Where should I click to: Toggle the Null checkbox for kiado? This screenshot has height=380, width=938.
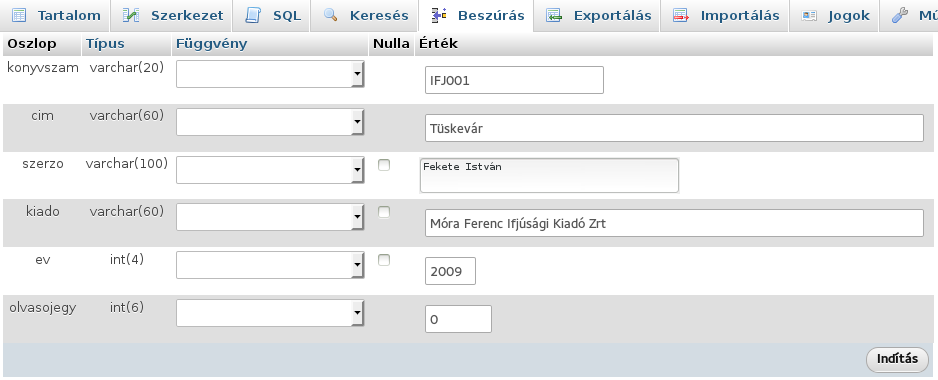(x=384, y=212)
